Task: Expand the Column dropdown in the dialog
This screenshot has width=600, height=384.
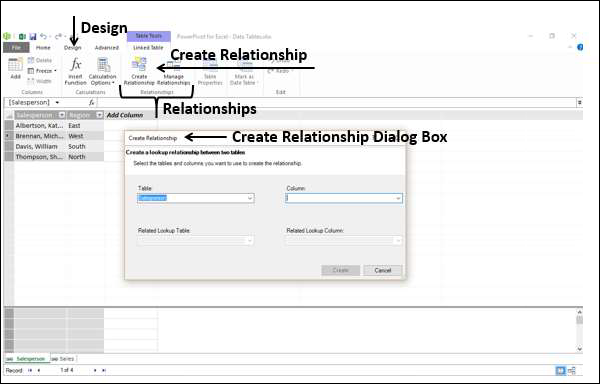Action: click(x=398, y=198)
